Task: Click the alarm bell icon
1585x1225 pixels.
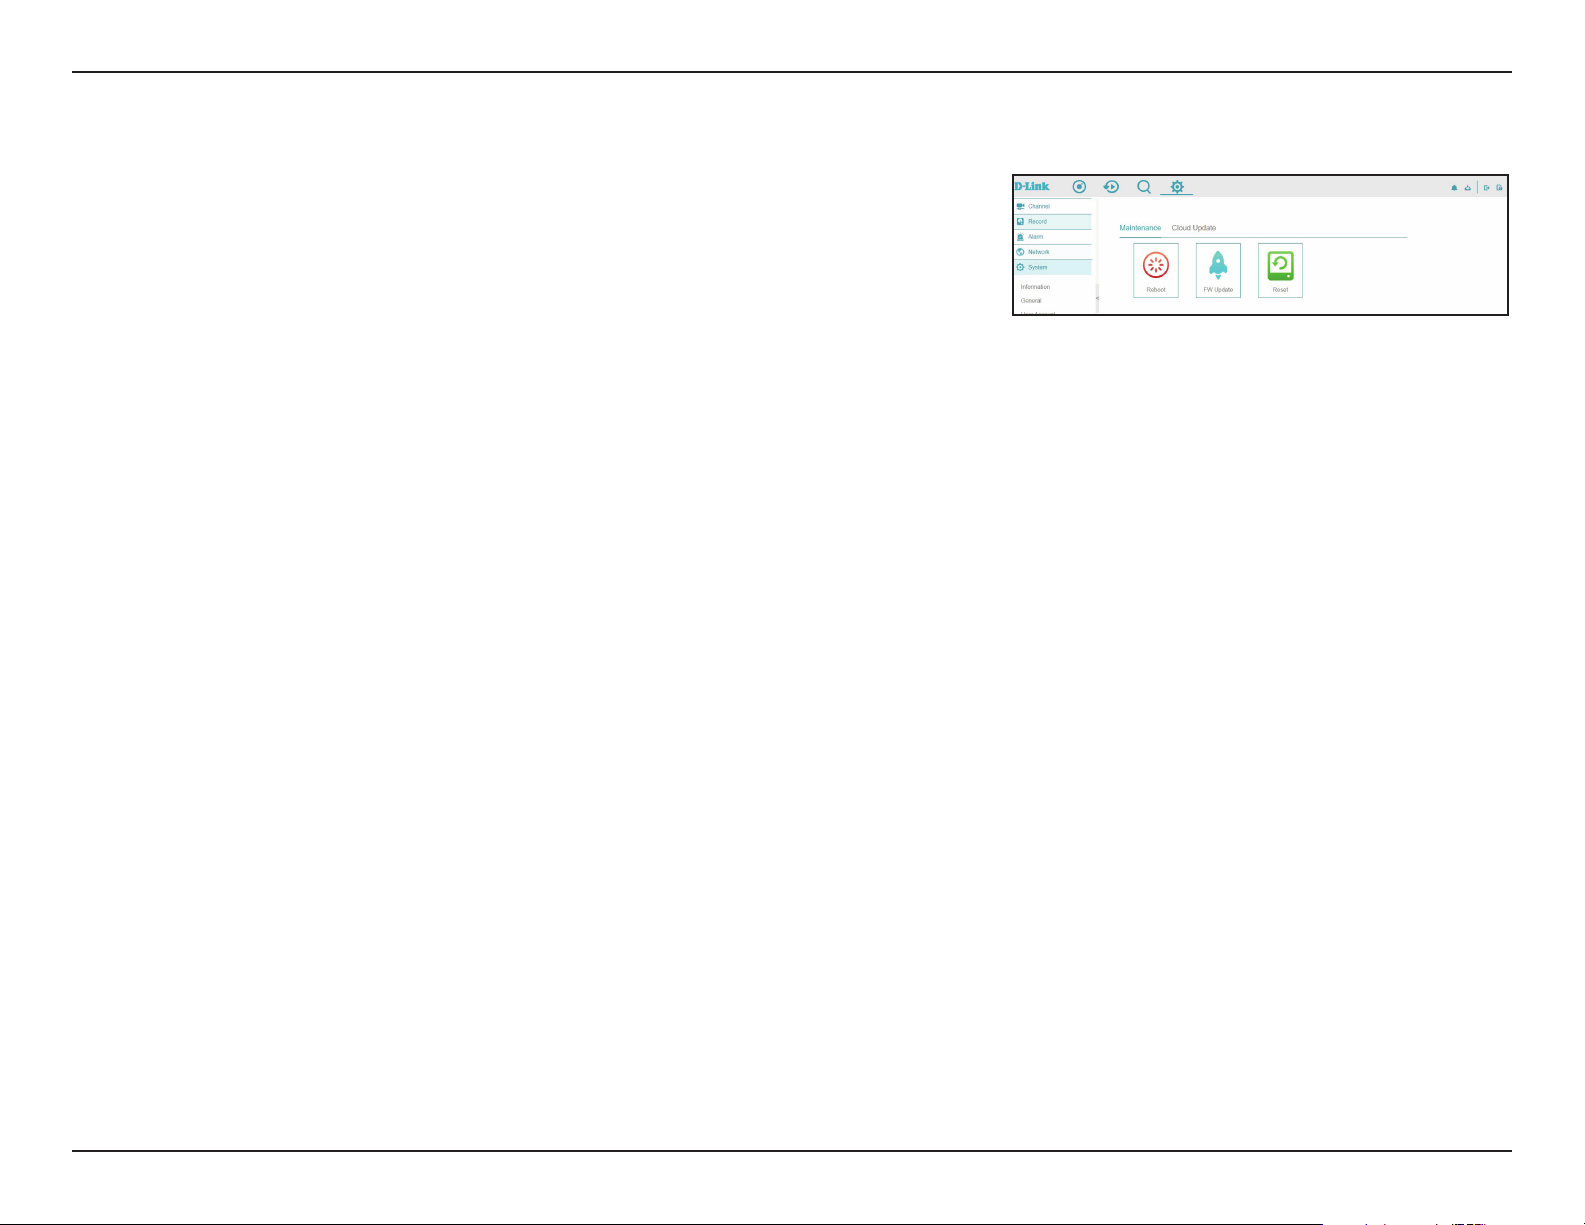Action: tap(1454, 188)
